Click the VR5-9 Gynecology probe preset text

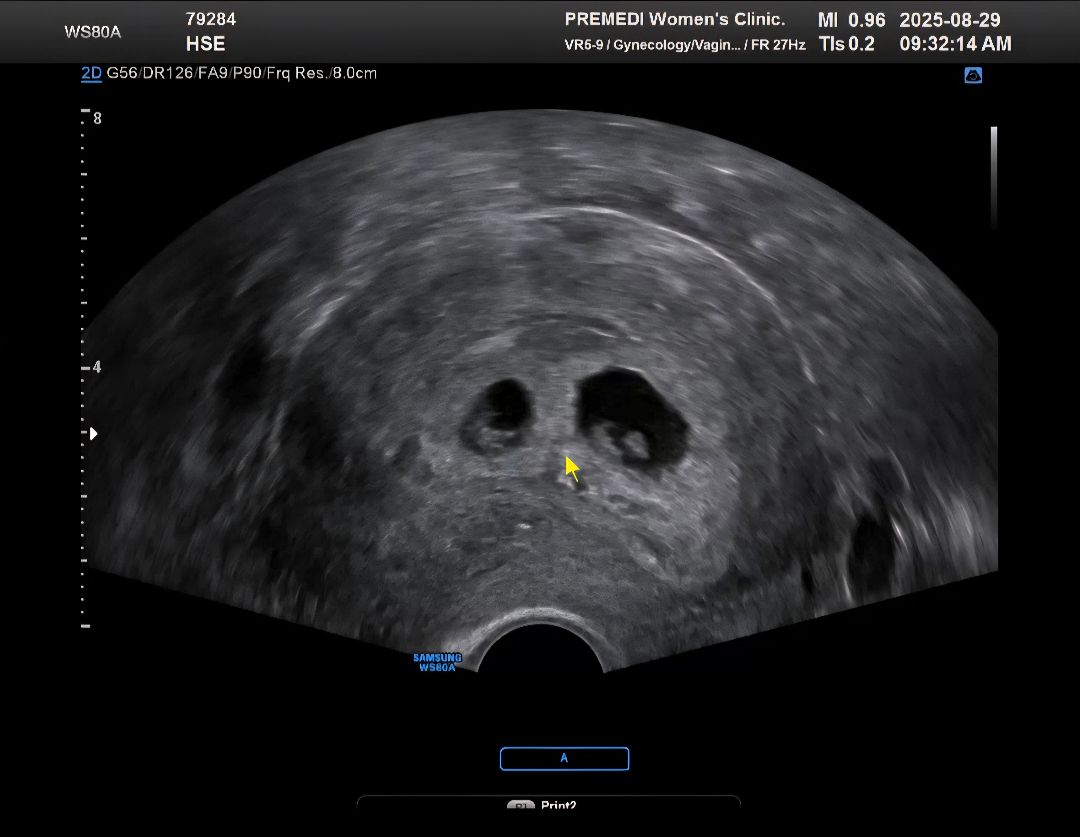(x=684, y=45)
